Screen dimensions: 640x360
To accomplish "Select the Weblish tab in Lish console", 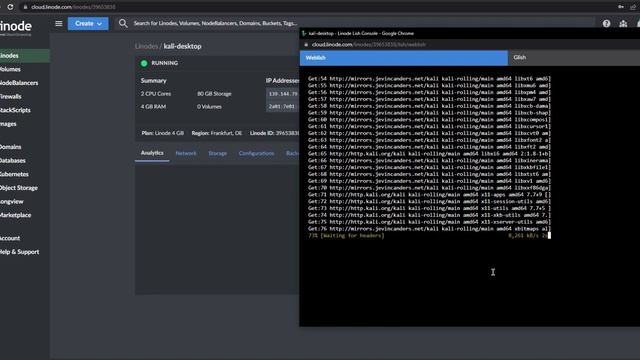I will pyautogui.click(x=404, y=58).
